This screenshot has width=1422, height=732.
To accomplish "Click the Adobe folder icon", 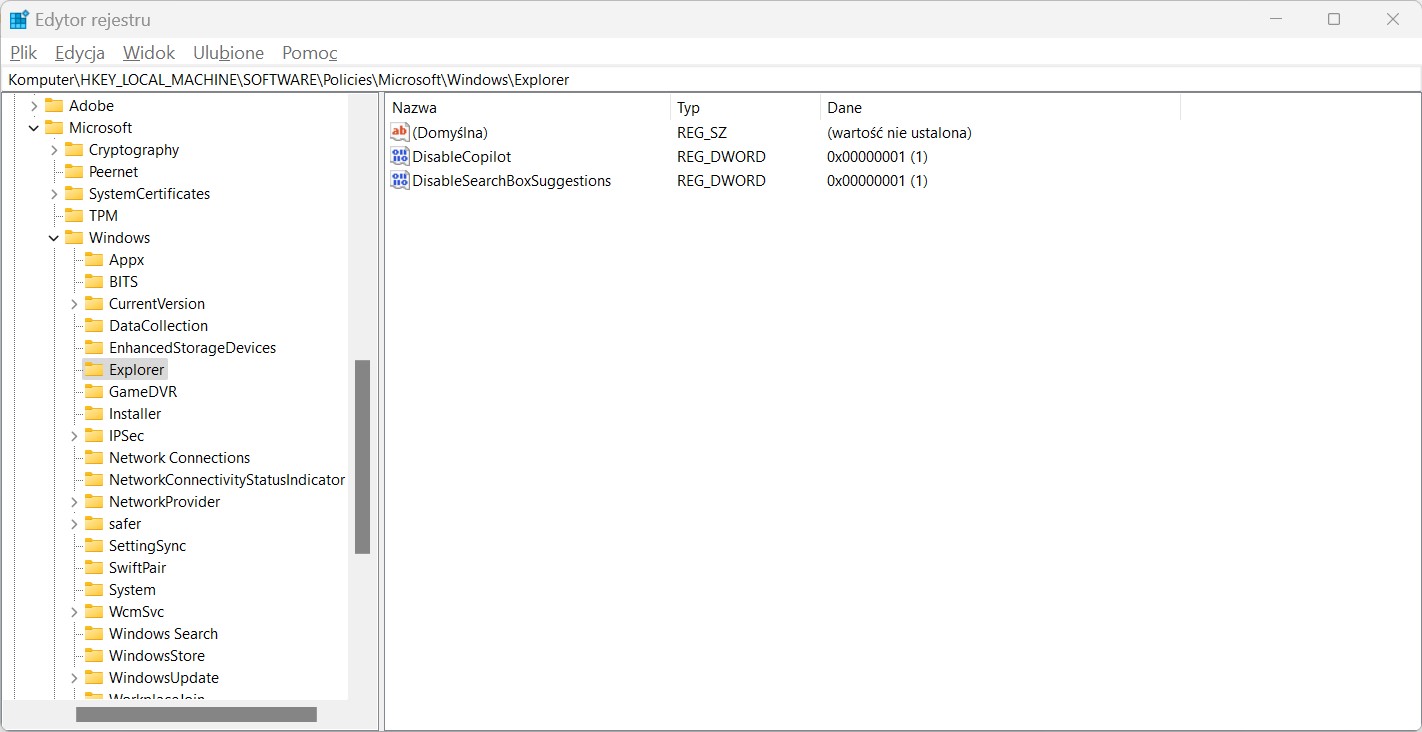I will [x=54, y=106].
